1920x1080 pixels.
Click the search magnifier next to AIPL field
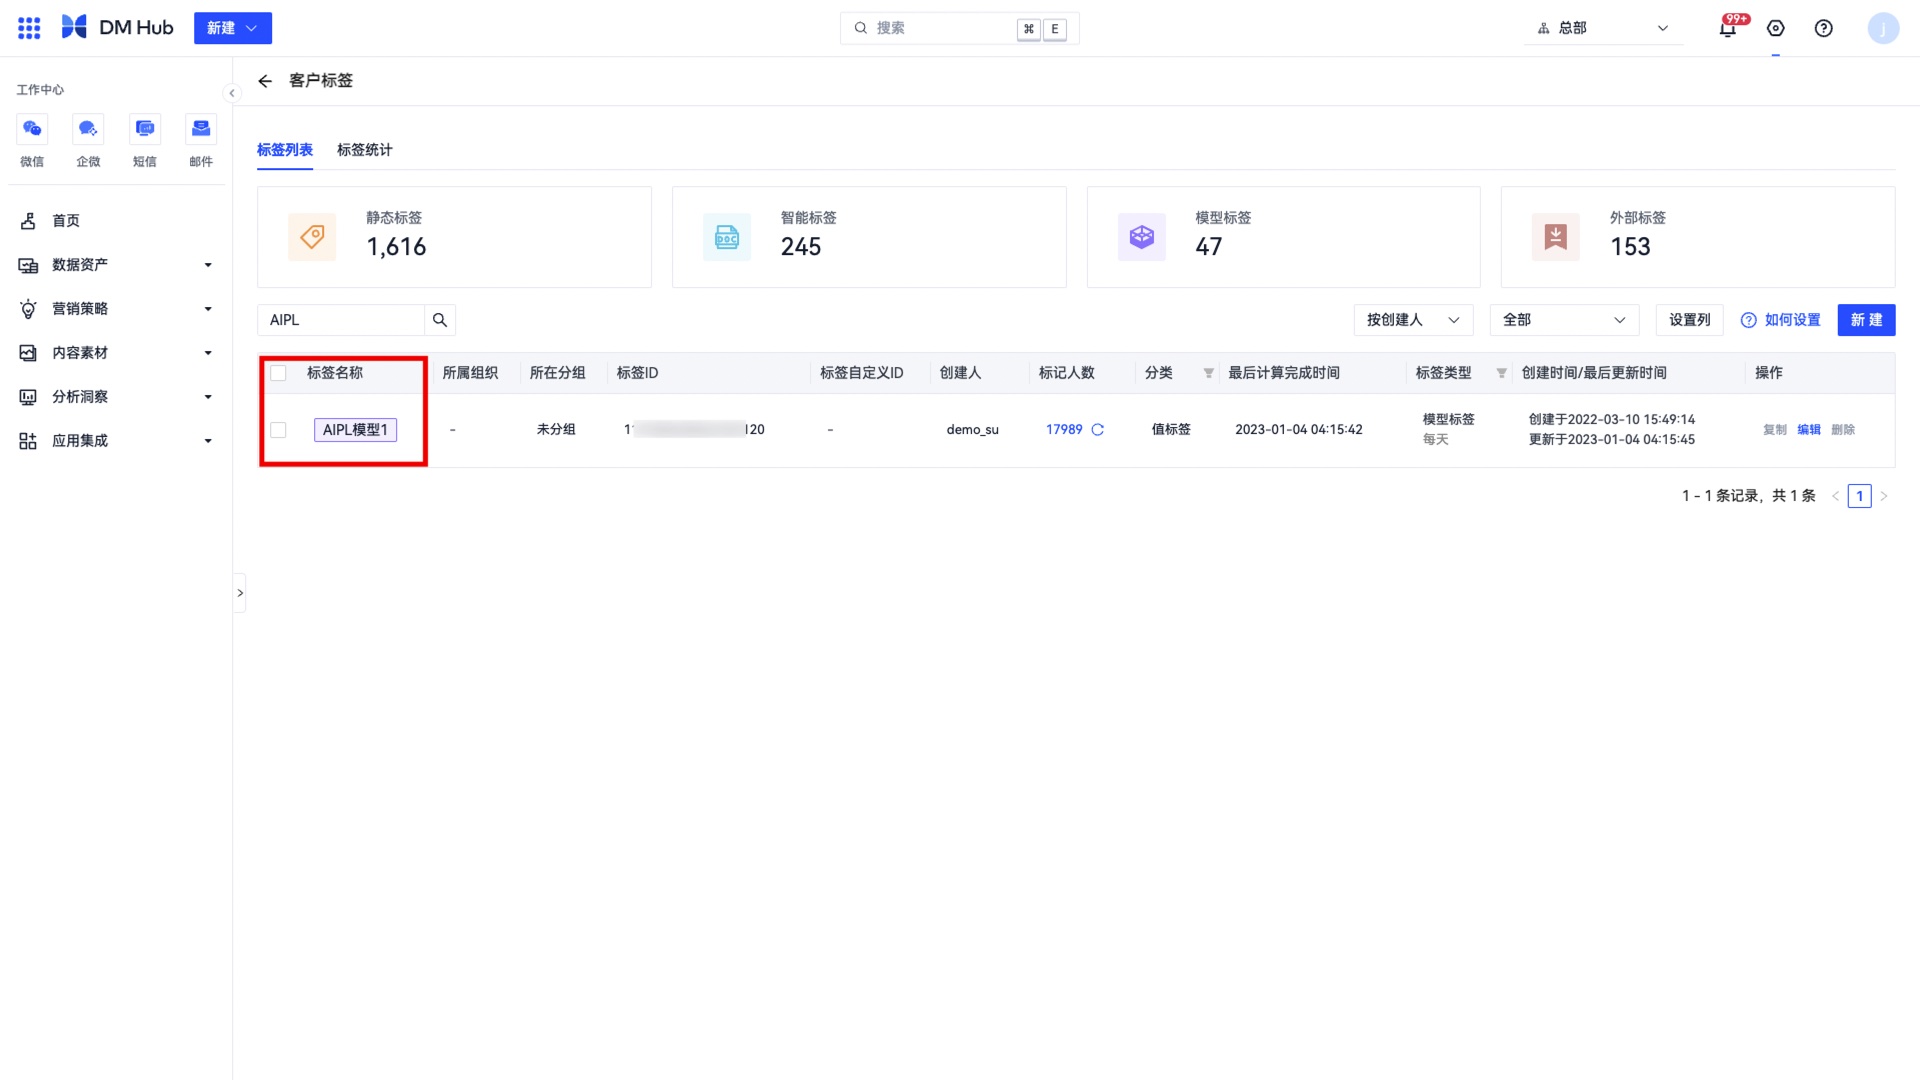click(440, 320)
